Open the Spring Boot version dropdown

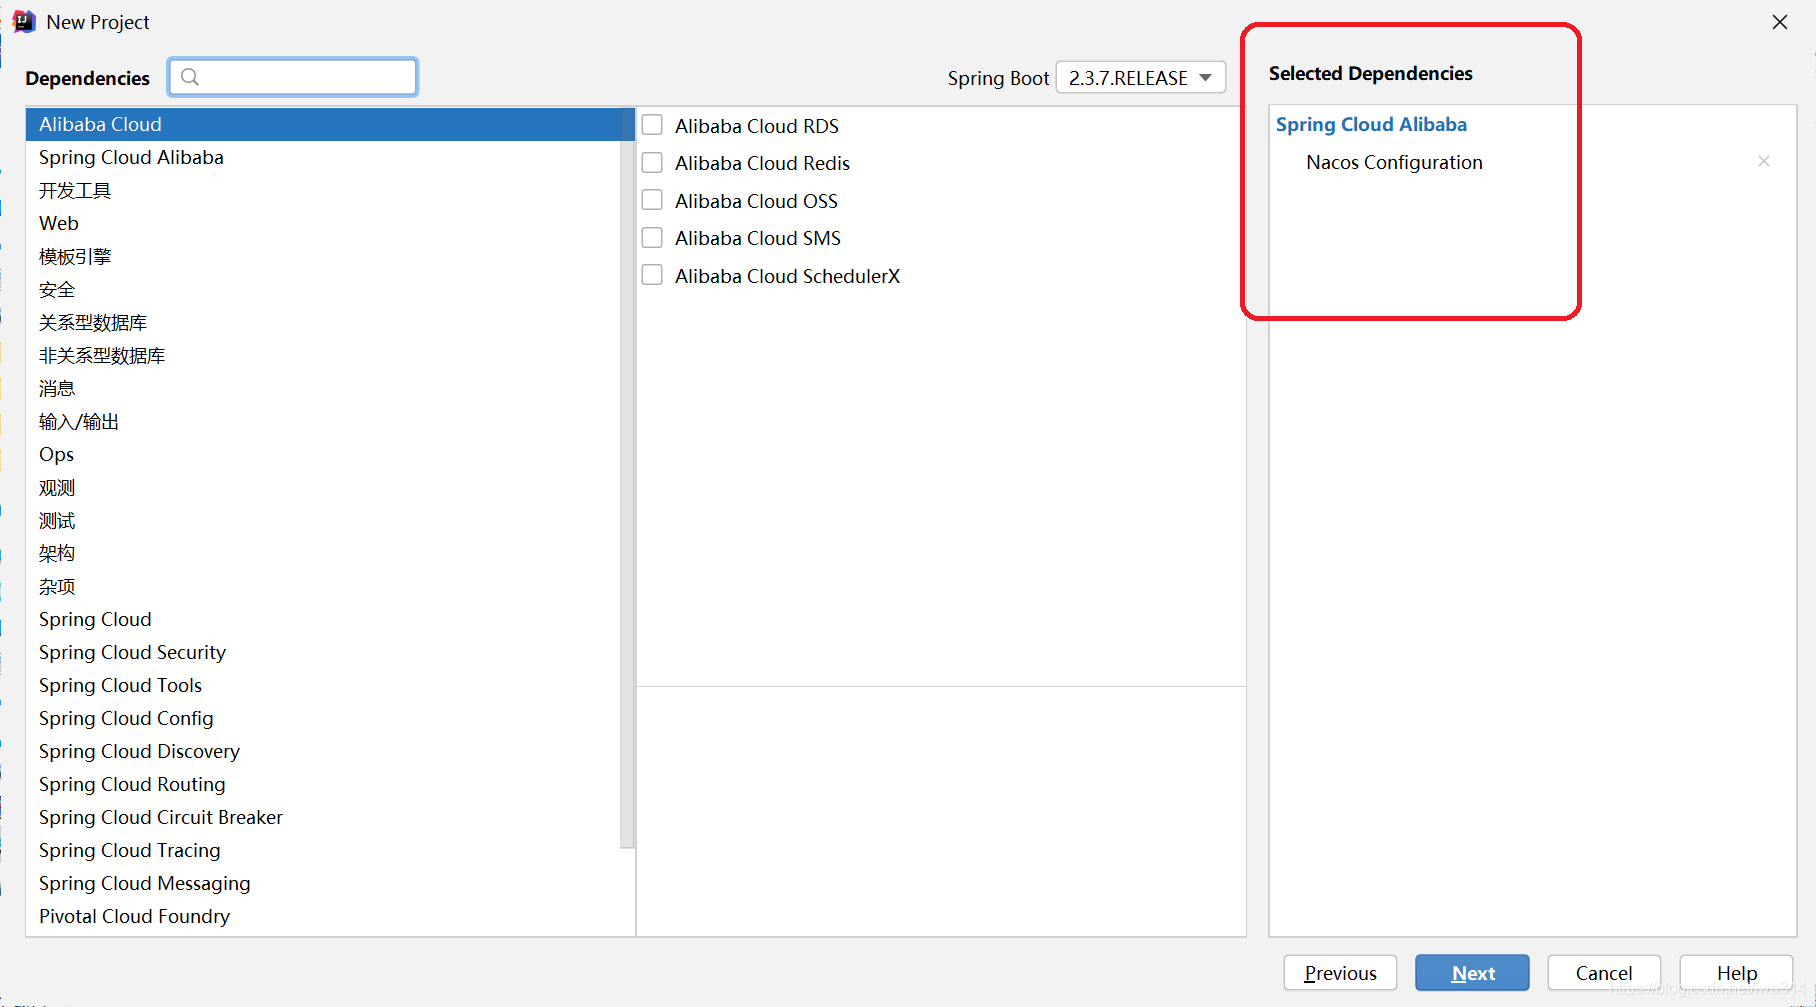1141,77
